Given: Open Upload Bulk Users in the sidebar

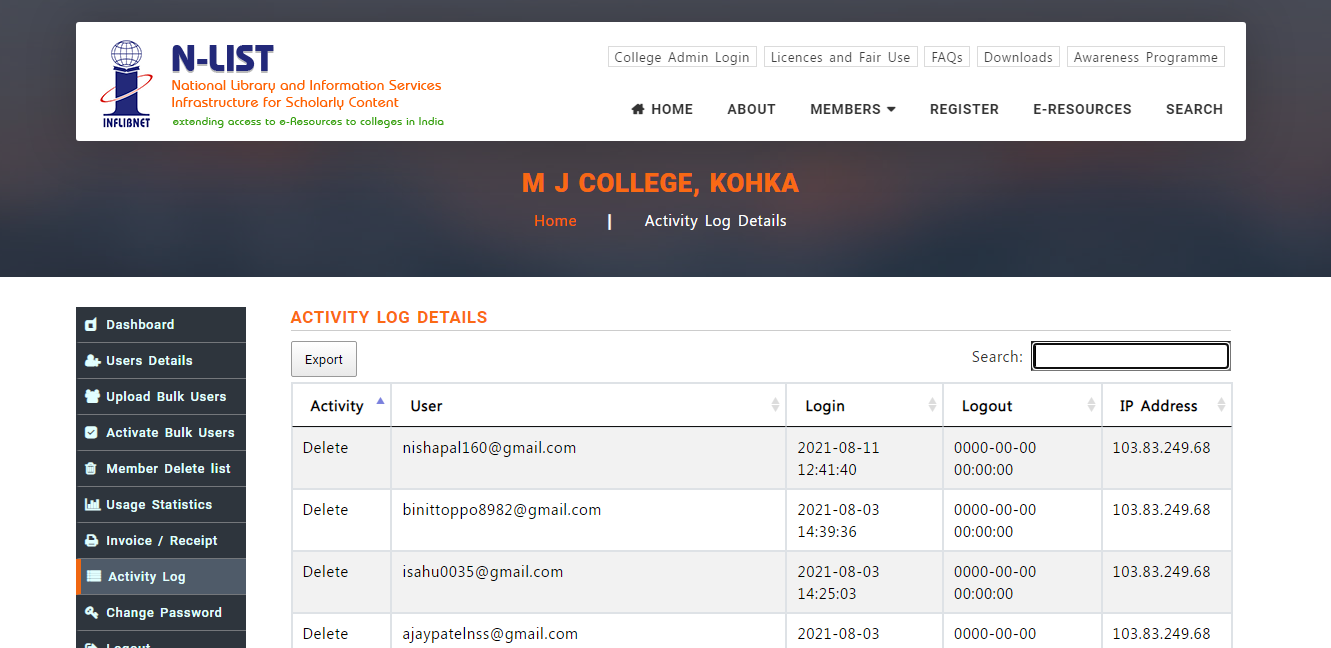Looking at the screenshot, I should click(x=161, y=397).
